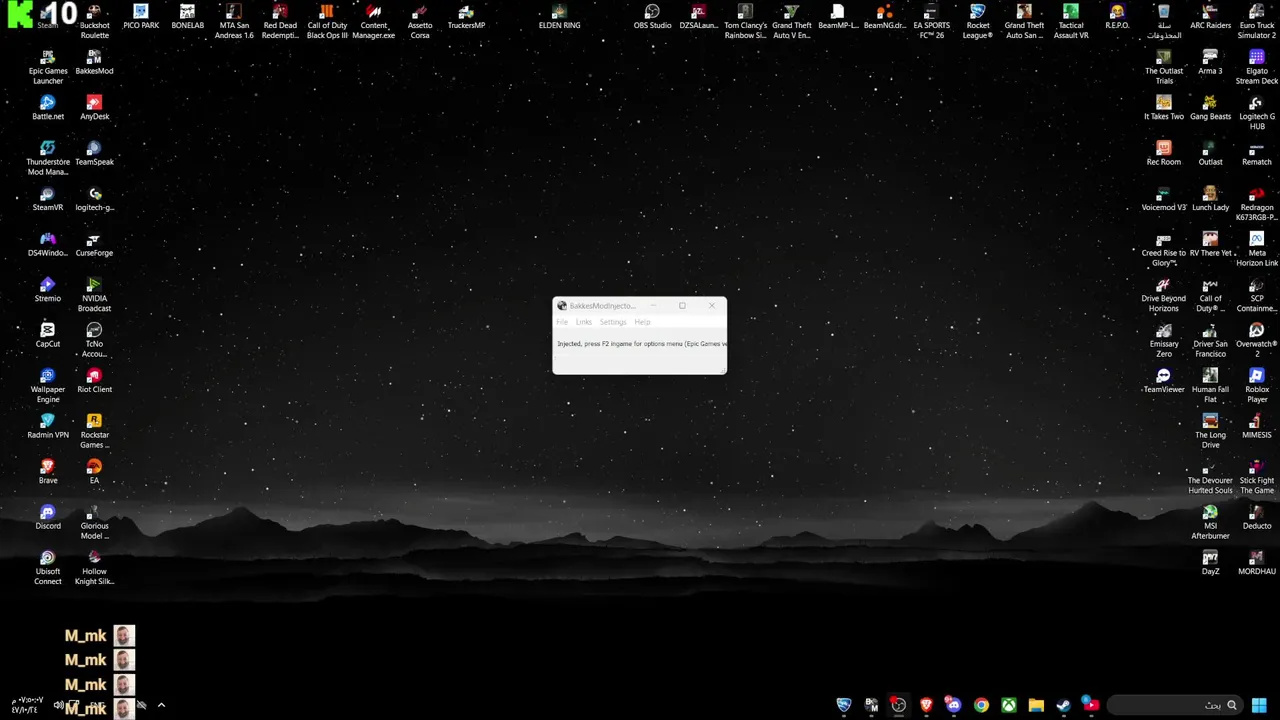Open the Links menu in BakkesModInjector
Viewport: 1280px width, 720px height.
pyautogui.click(x=584, y=322)
